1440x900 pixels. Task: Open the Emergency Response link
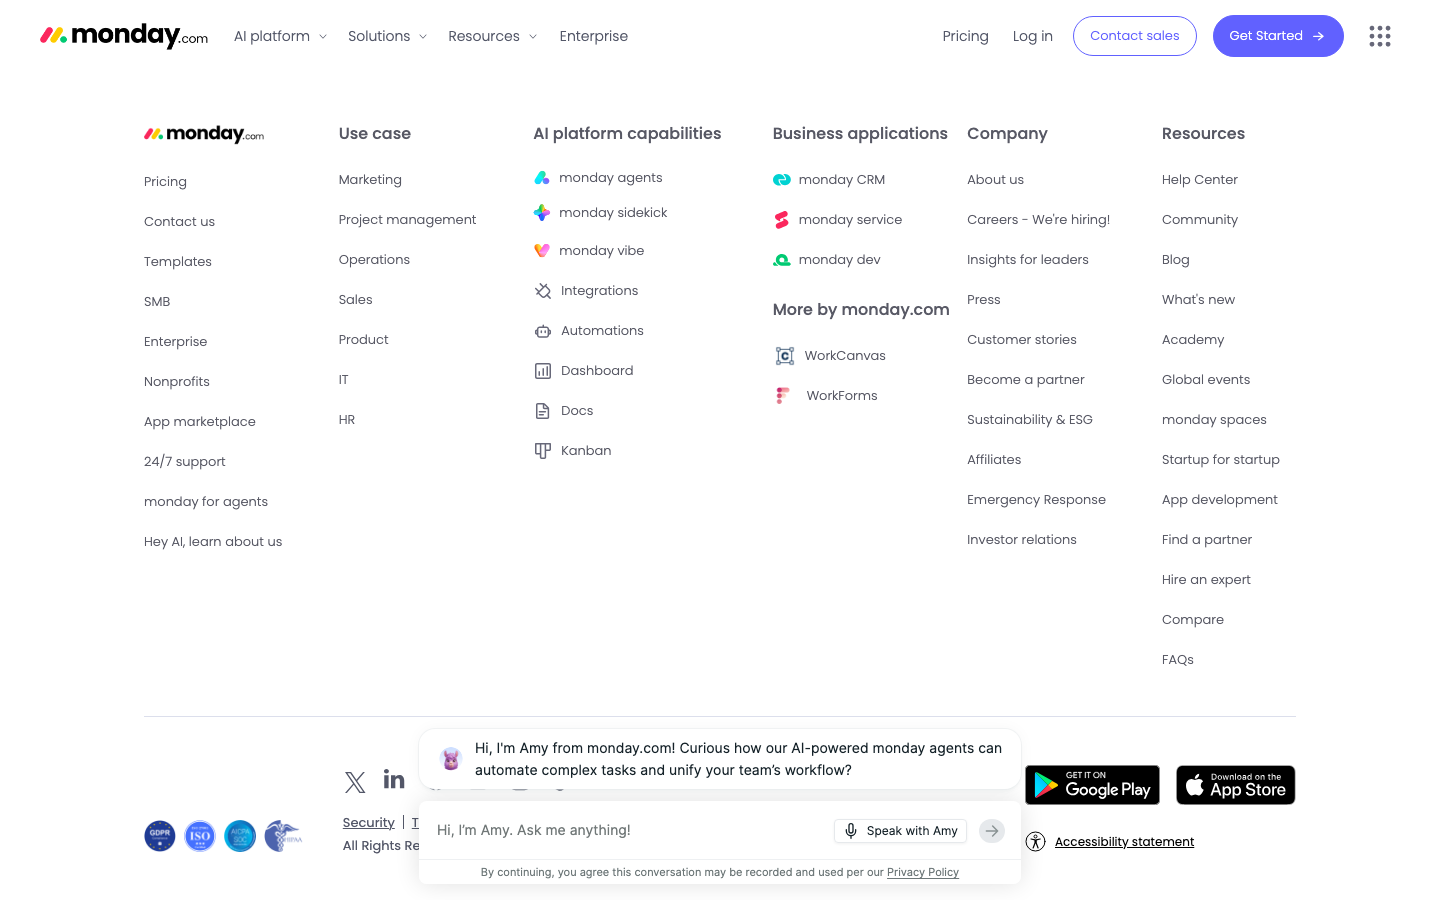(x=1036, y=500)
